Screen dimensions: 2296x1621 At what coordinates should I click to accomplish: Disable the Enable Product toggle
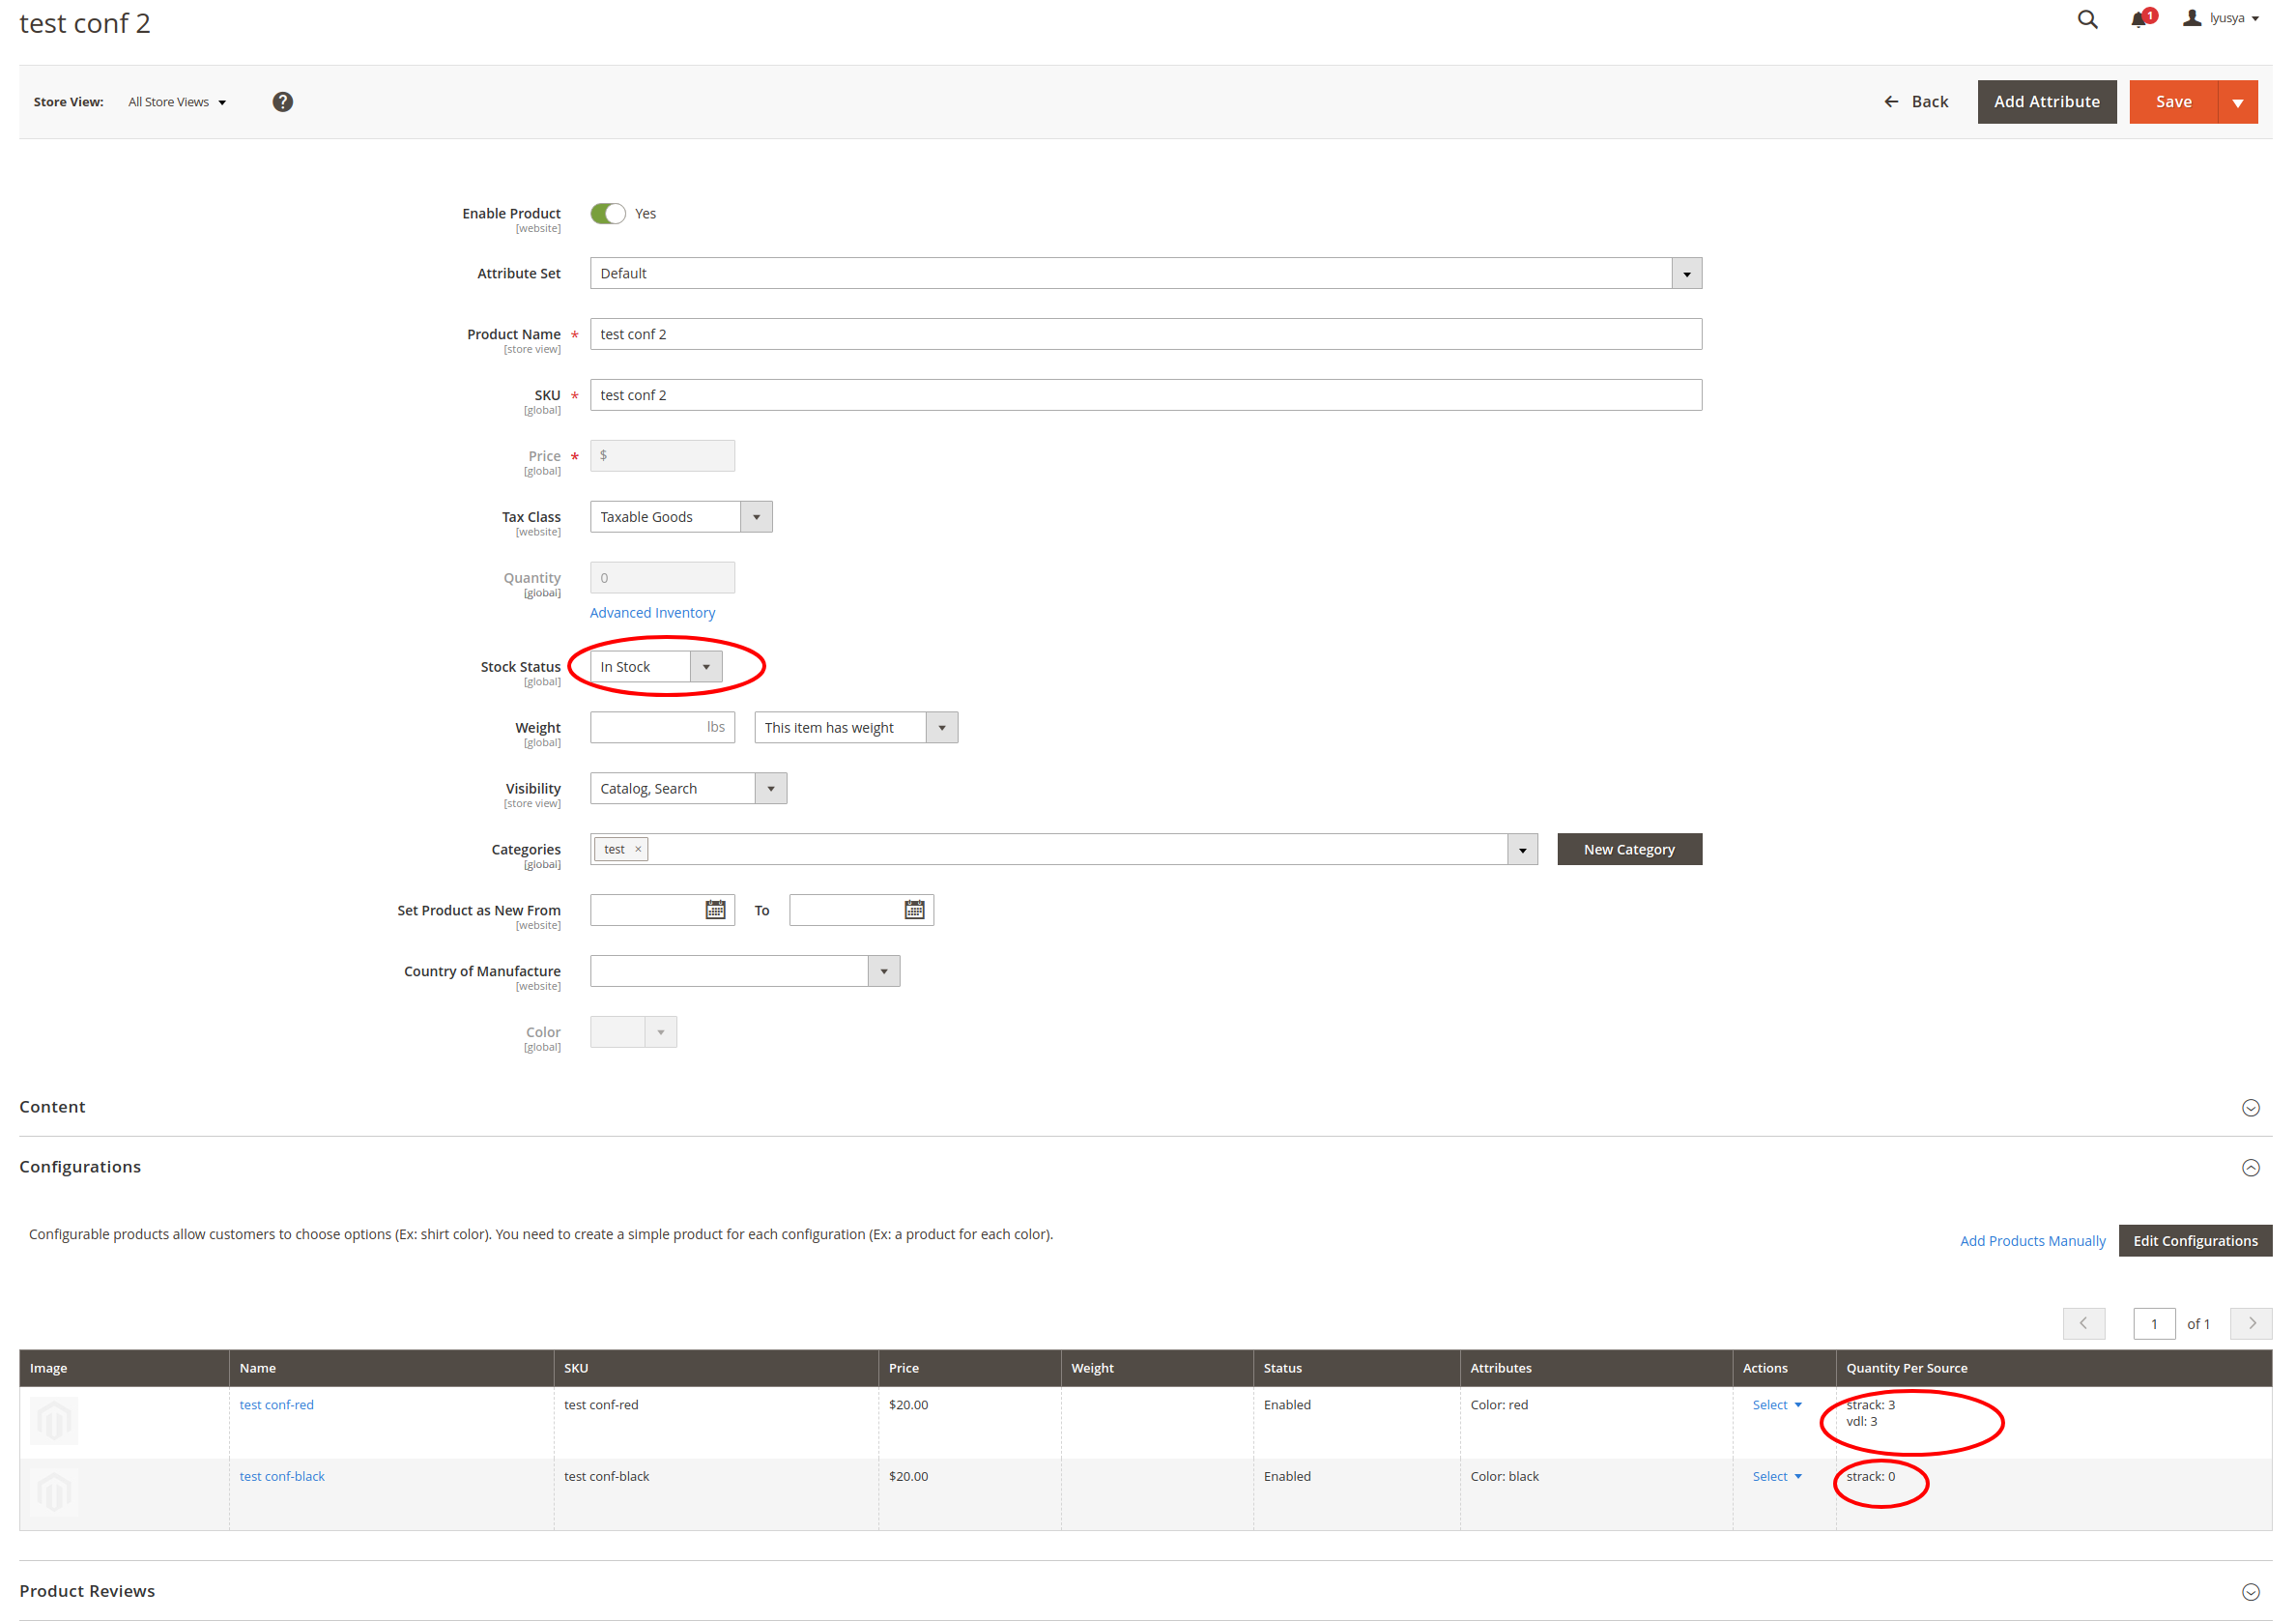point(607,213)
